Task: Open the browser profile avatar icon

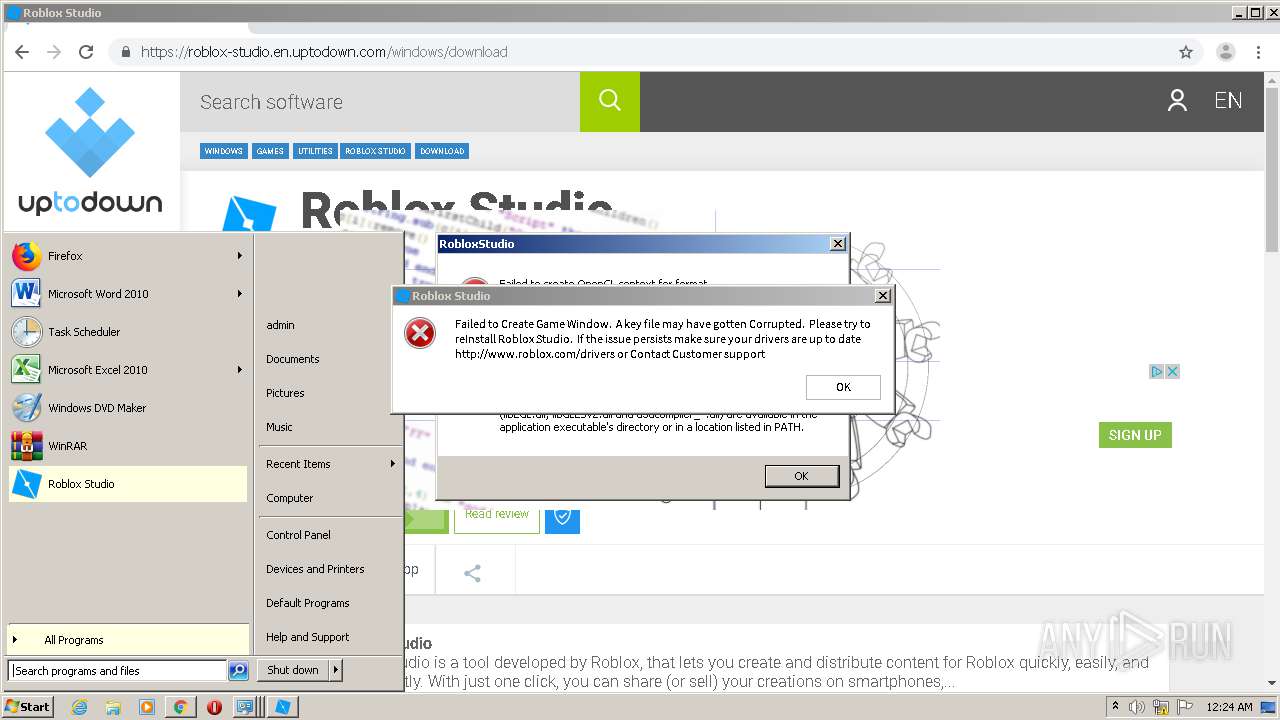Action: tap(1225, 52)
